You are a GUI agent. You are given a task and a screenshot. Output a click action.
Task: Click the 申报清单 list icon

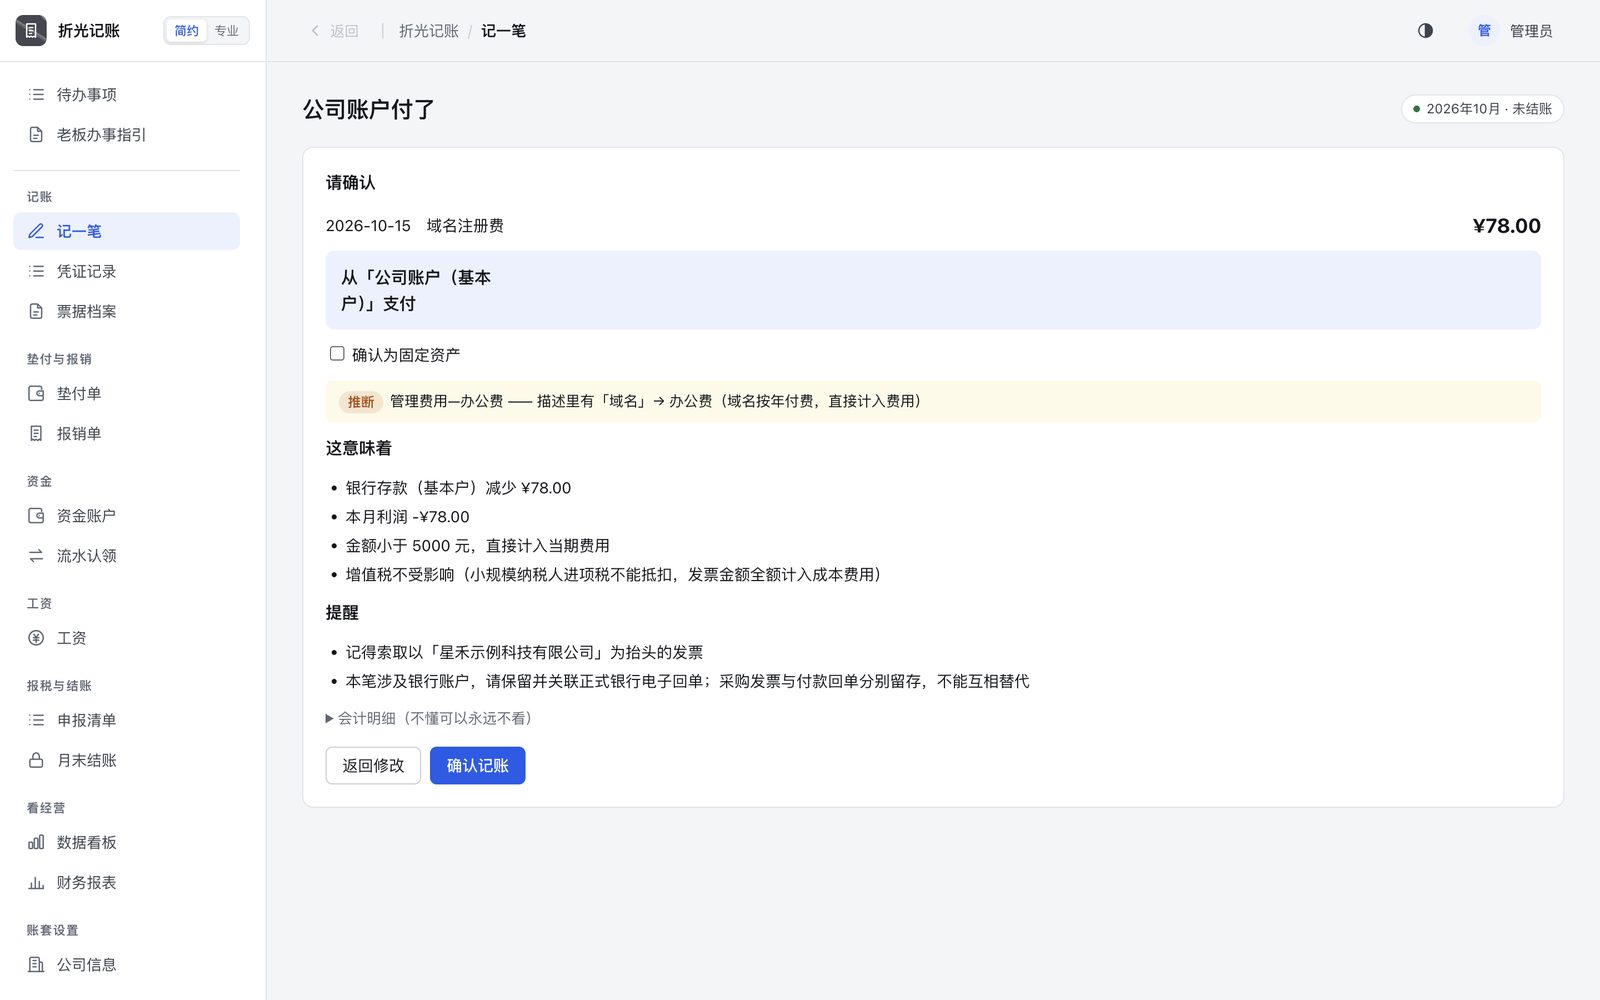pos(36,720)
